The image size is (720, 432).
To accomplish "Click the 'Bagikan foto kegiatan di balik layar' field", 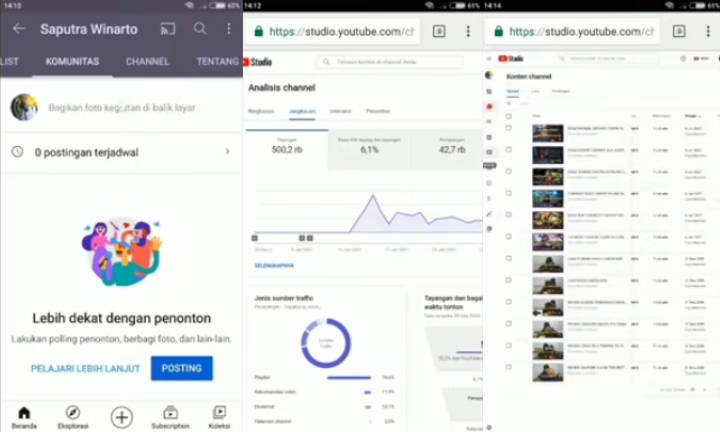I will click(x=122, y=108).
